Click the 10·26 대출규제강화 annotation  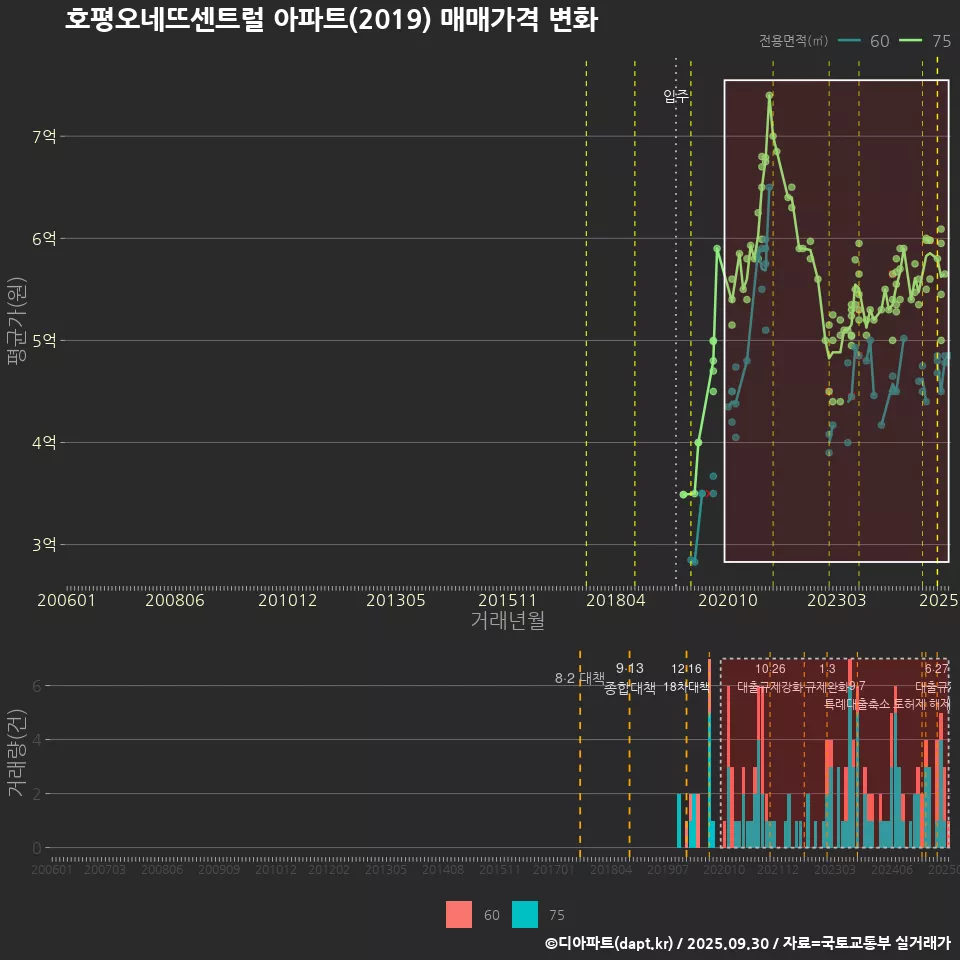coord(770,678)
